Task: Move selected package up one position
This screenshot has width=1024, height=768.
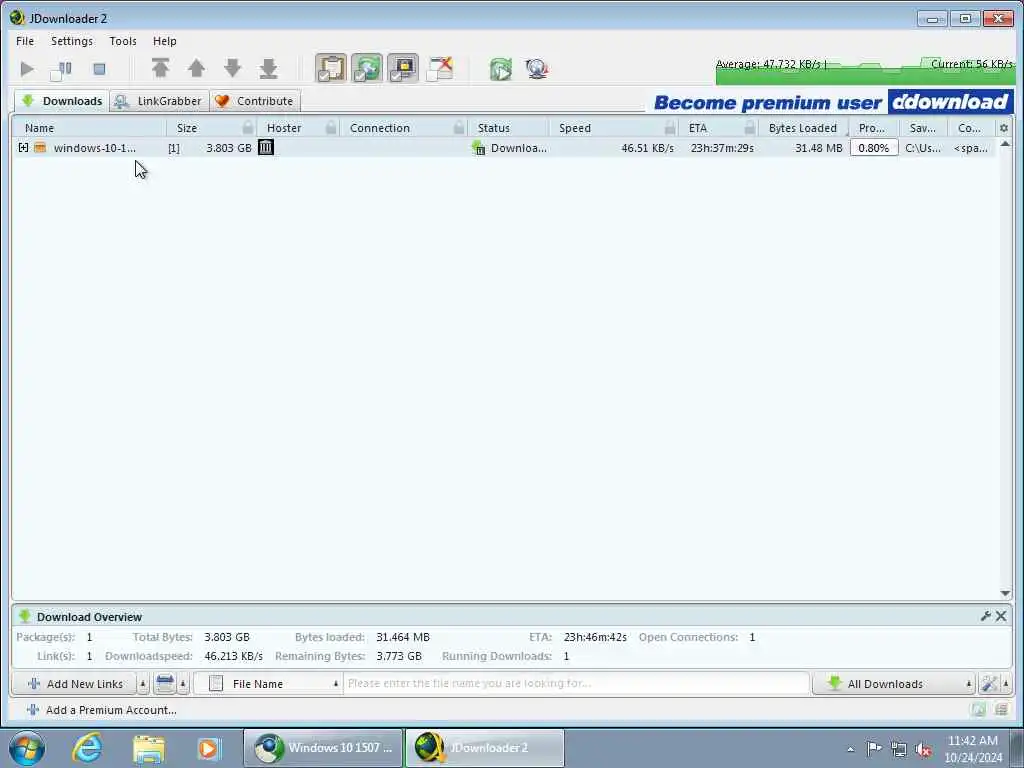Action: 196,68
